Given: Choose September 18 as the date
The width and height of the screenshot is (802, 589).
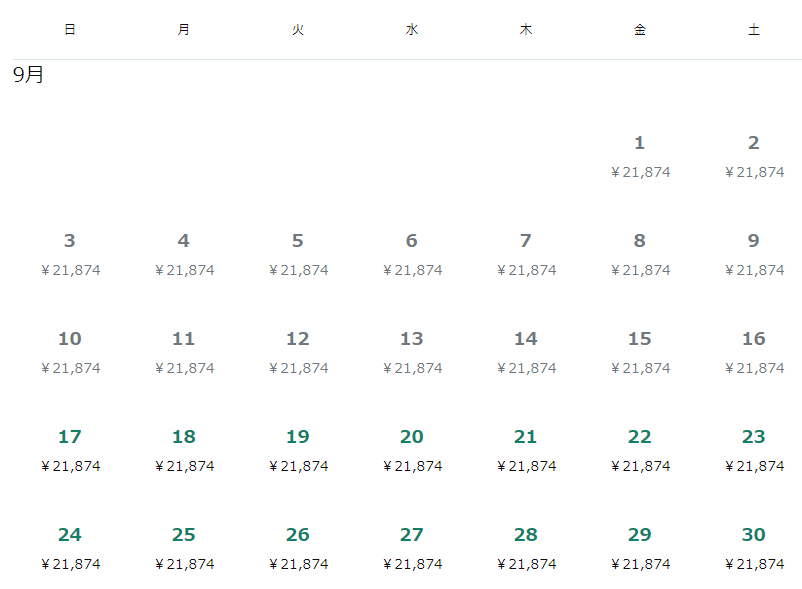Looking at the screenshot, I should [184, 449].
